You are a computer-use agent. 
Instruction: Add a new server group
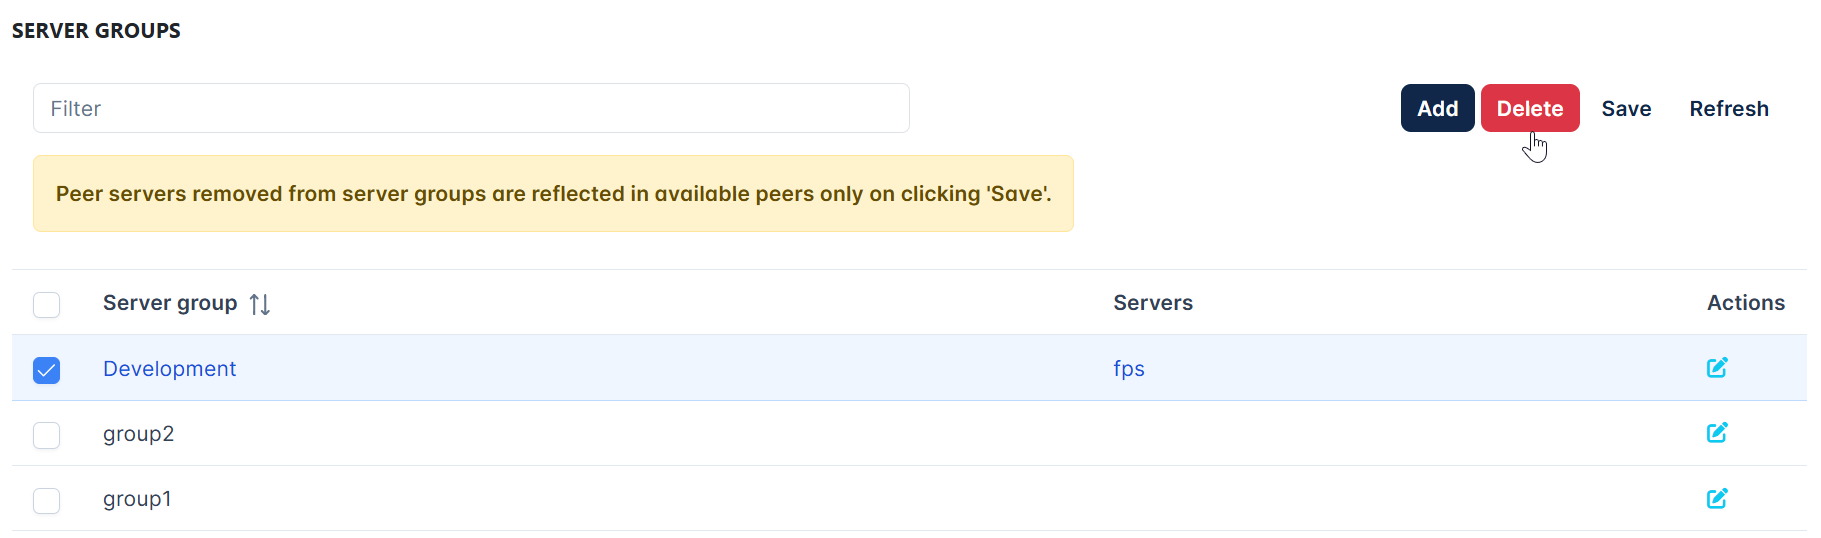click(1437, 108)
